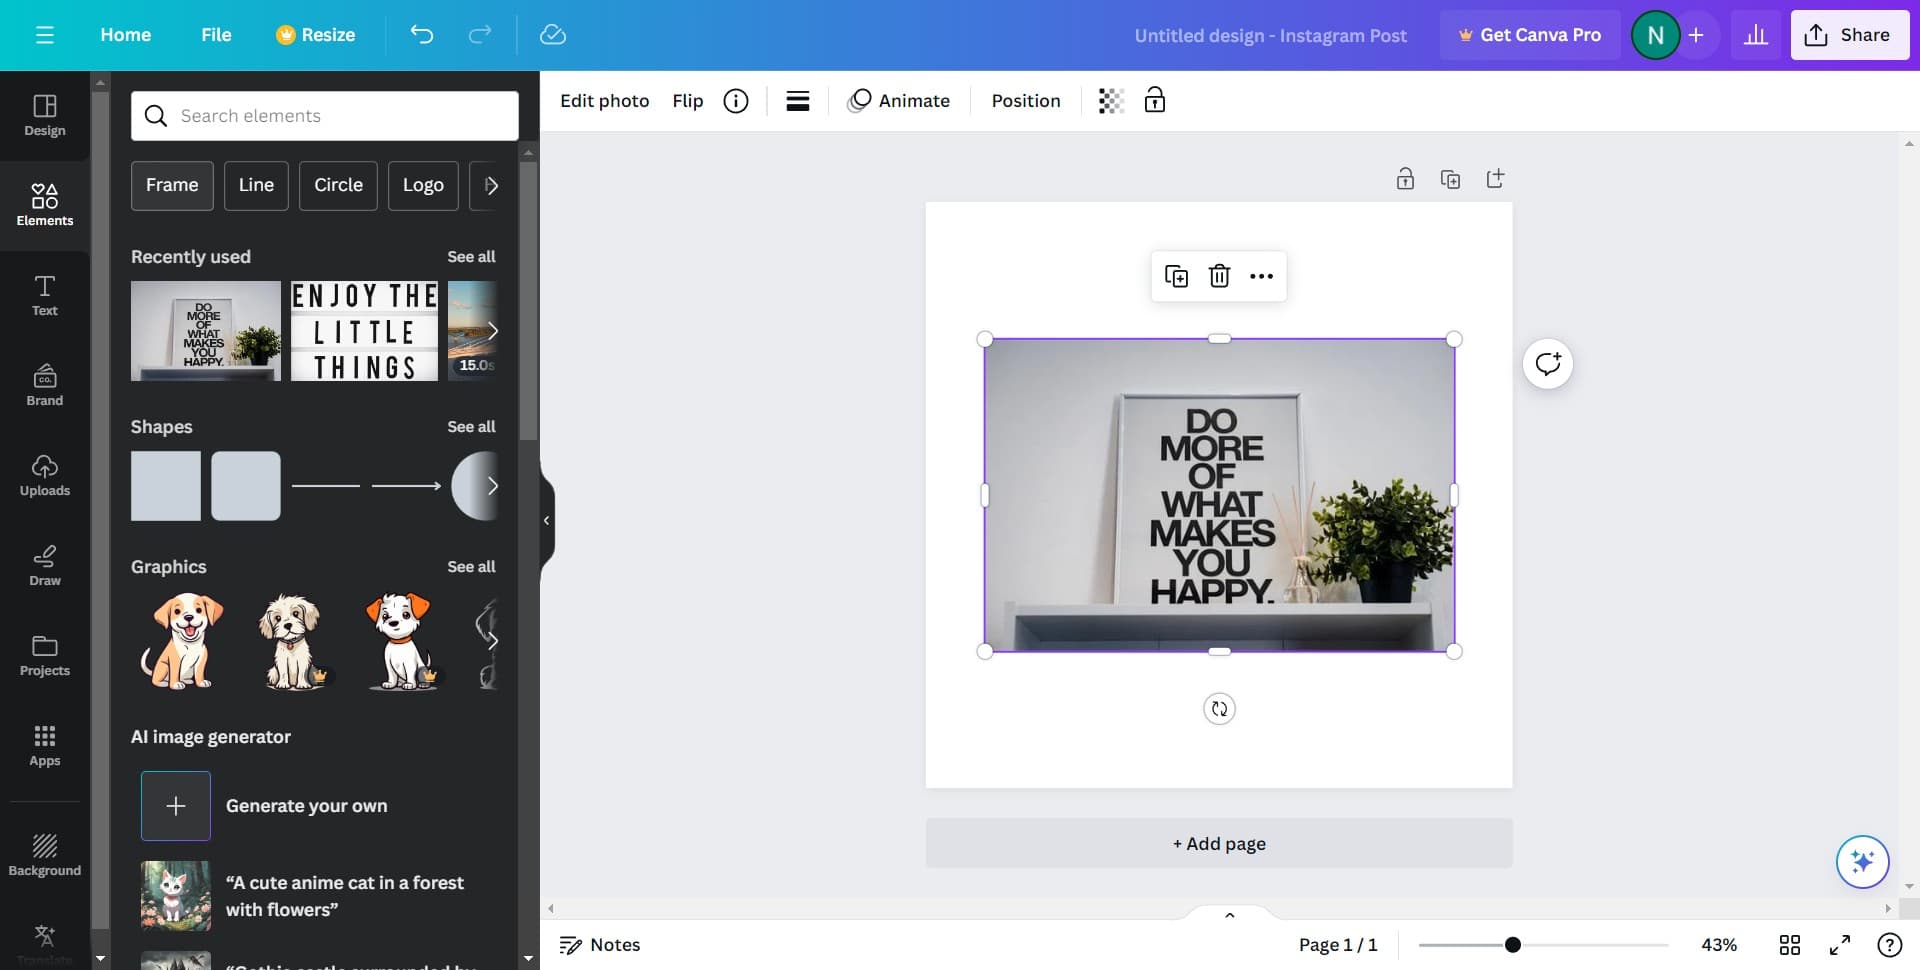Click the duplicate icon in floating toolbar
The image size is (1920, 970).
(1176, 276)
